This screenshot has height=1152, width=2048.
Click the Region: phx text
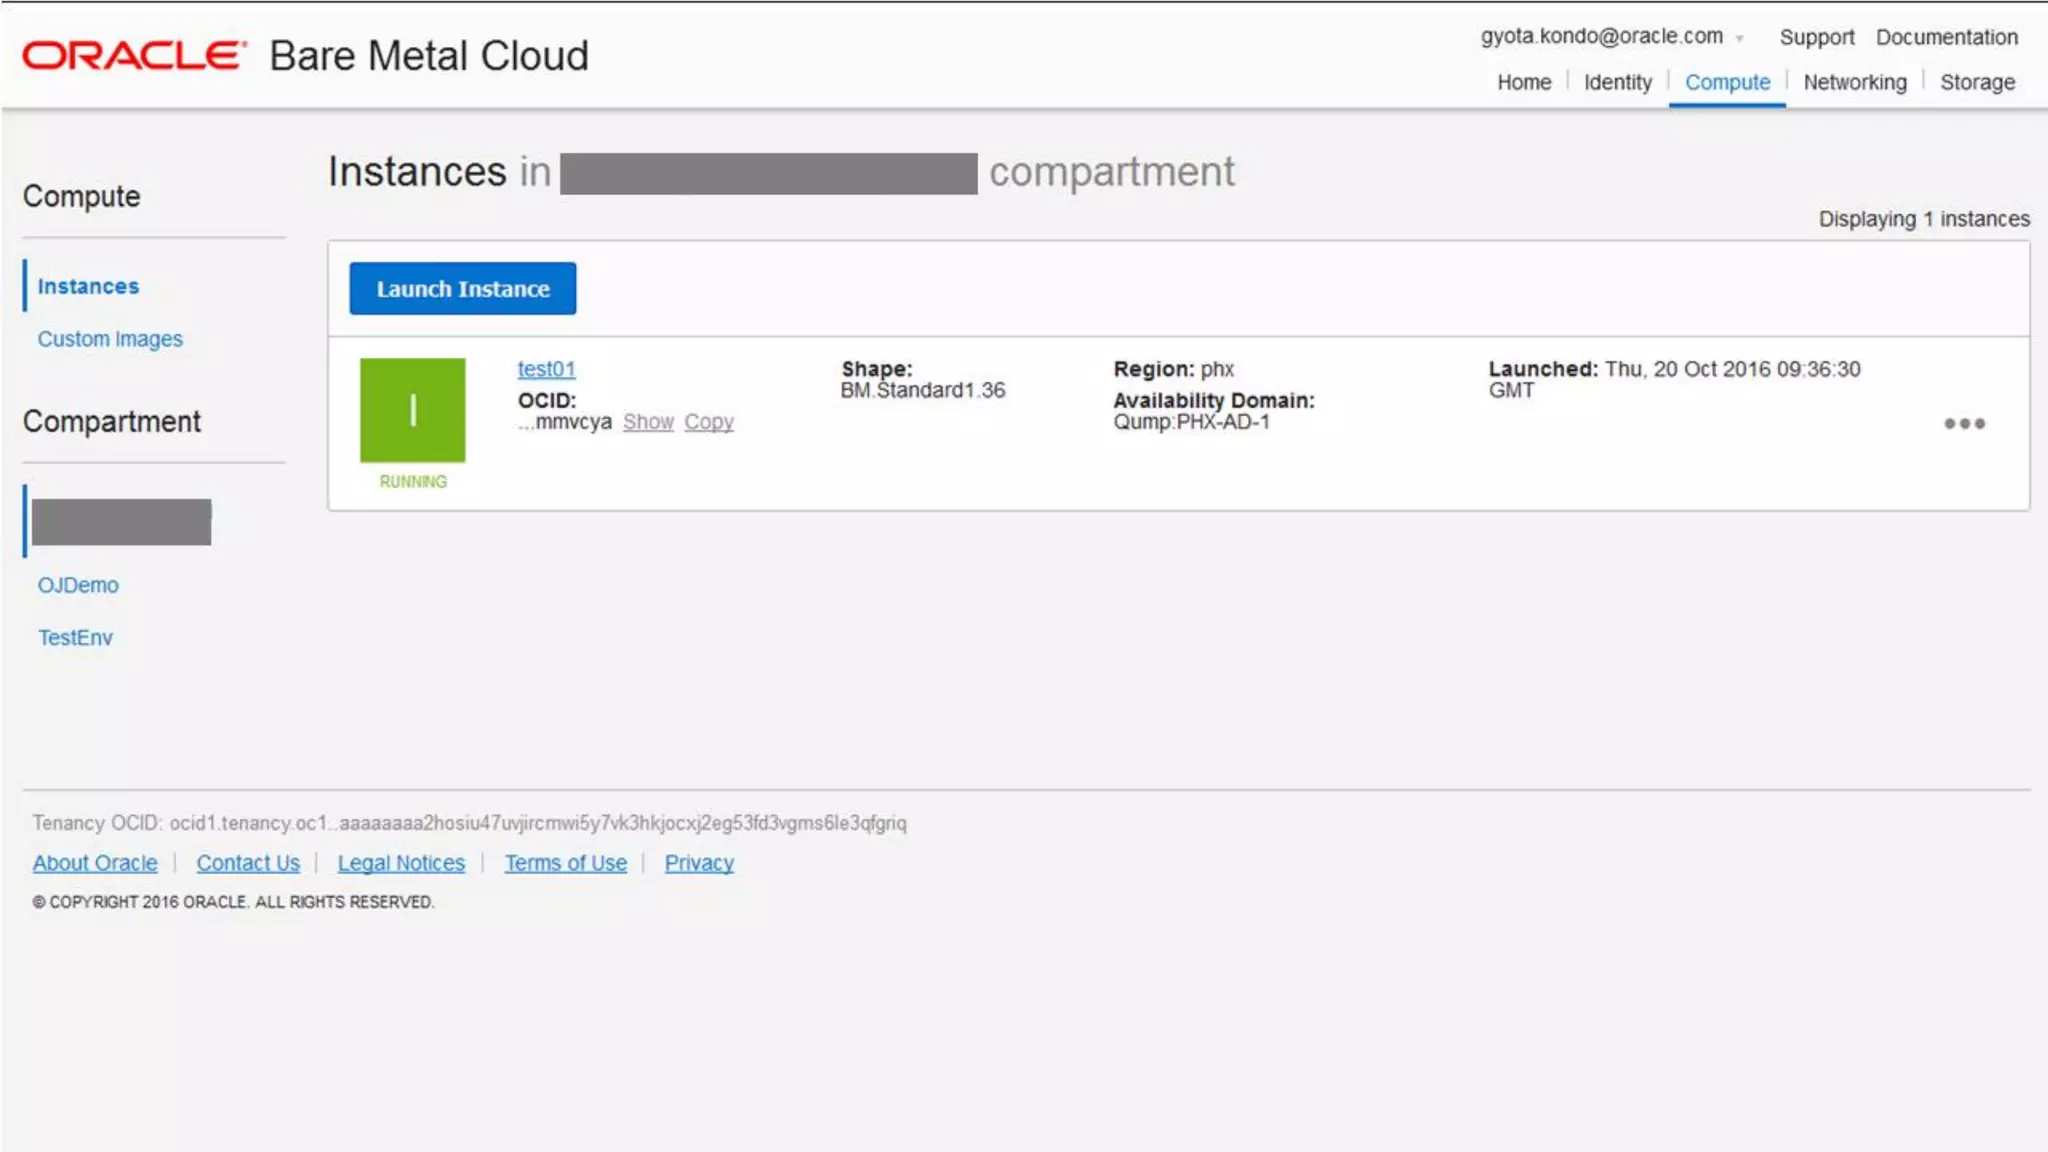pos(1173,369)
